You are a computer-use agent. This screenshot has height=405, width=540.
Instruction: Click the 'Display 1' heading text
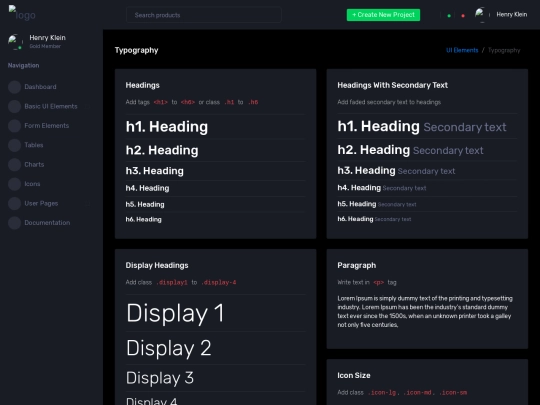175,313
